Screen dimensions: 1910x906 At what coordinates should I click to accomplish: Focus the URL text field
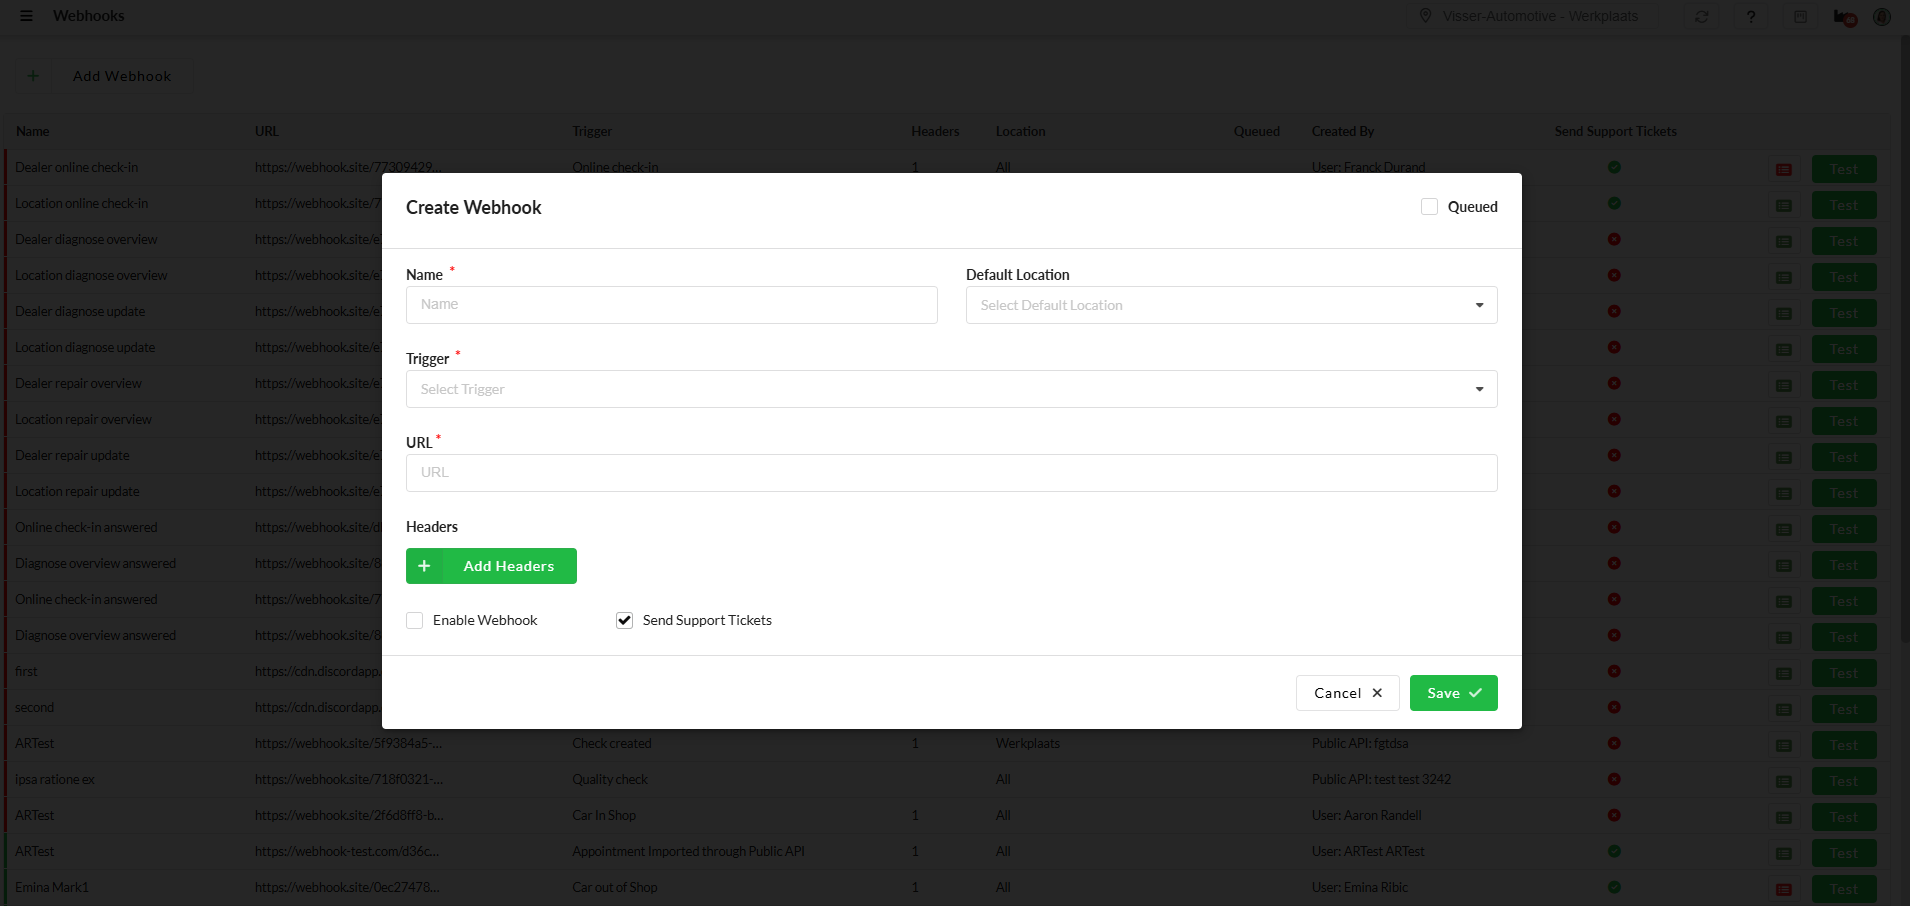coord(951,473)
